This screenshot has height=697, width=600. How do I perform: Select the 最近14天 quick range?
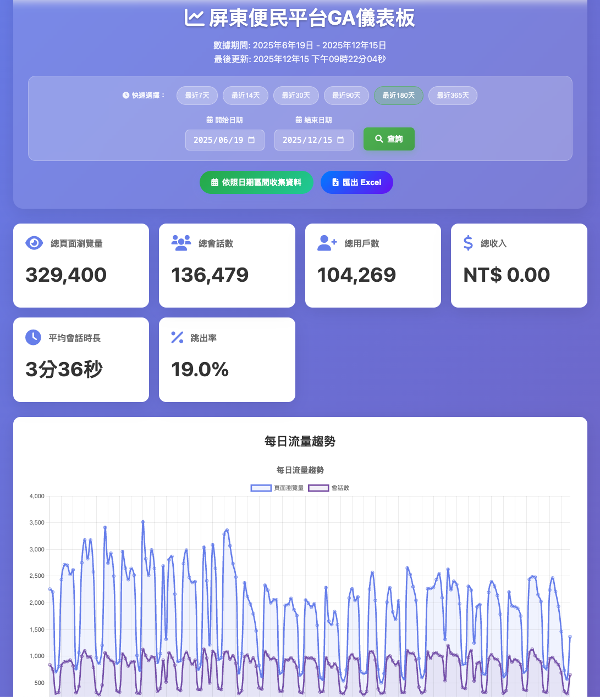point(246,95)
